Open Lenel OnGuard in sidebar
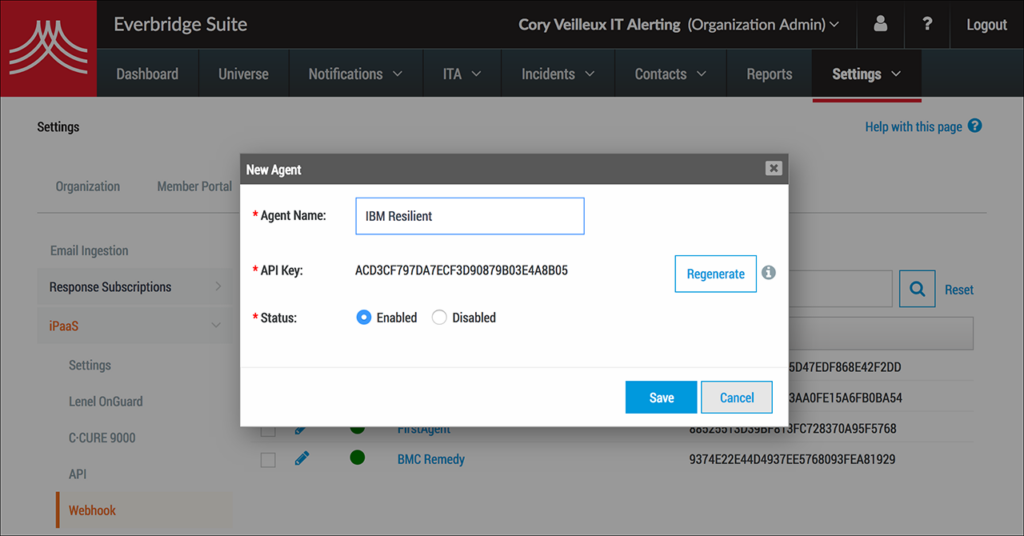Screen dimensions: 1024x536 pyautogui.click(x=106, y=402)
